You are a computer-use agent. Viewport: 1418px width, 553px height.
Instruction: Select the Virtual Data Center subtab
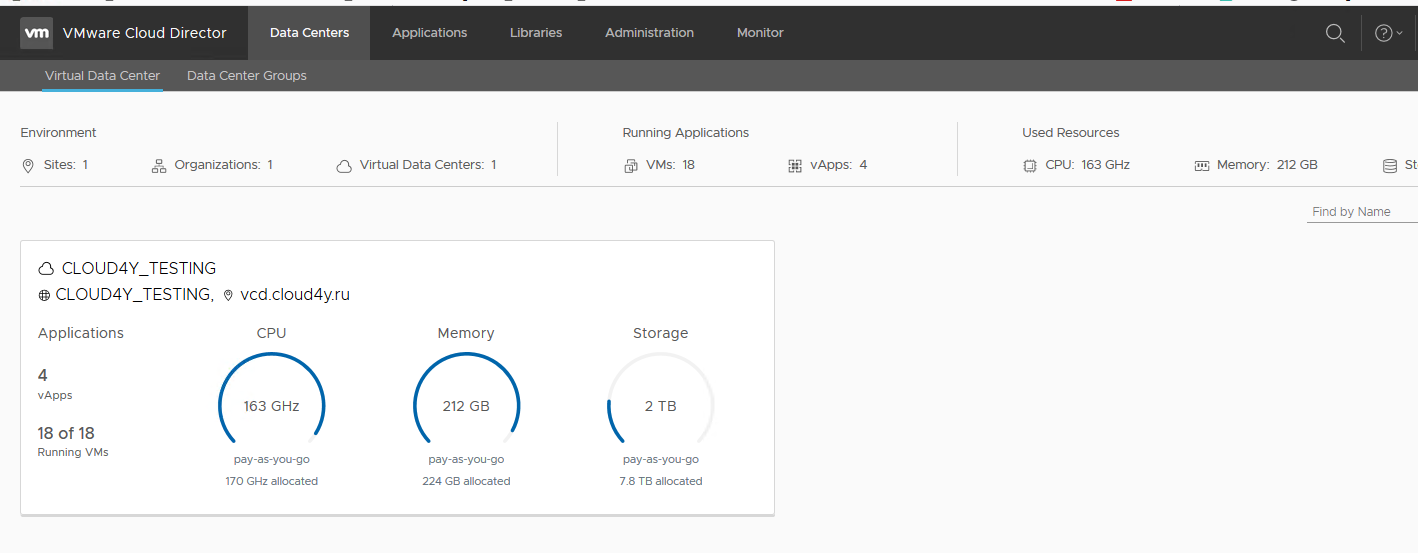(102, 76)
